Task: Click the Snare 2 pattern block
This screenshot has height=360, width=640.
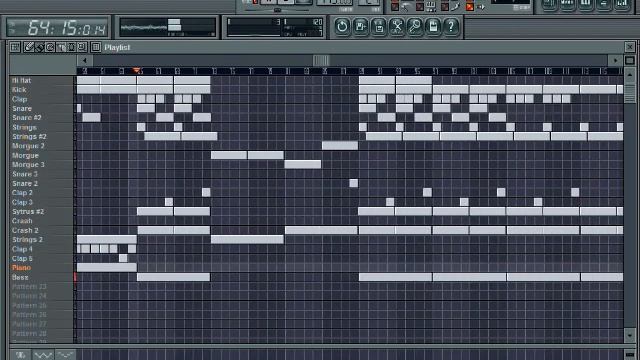Action: click(353, 183)
